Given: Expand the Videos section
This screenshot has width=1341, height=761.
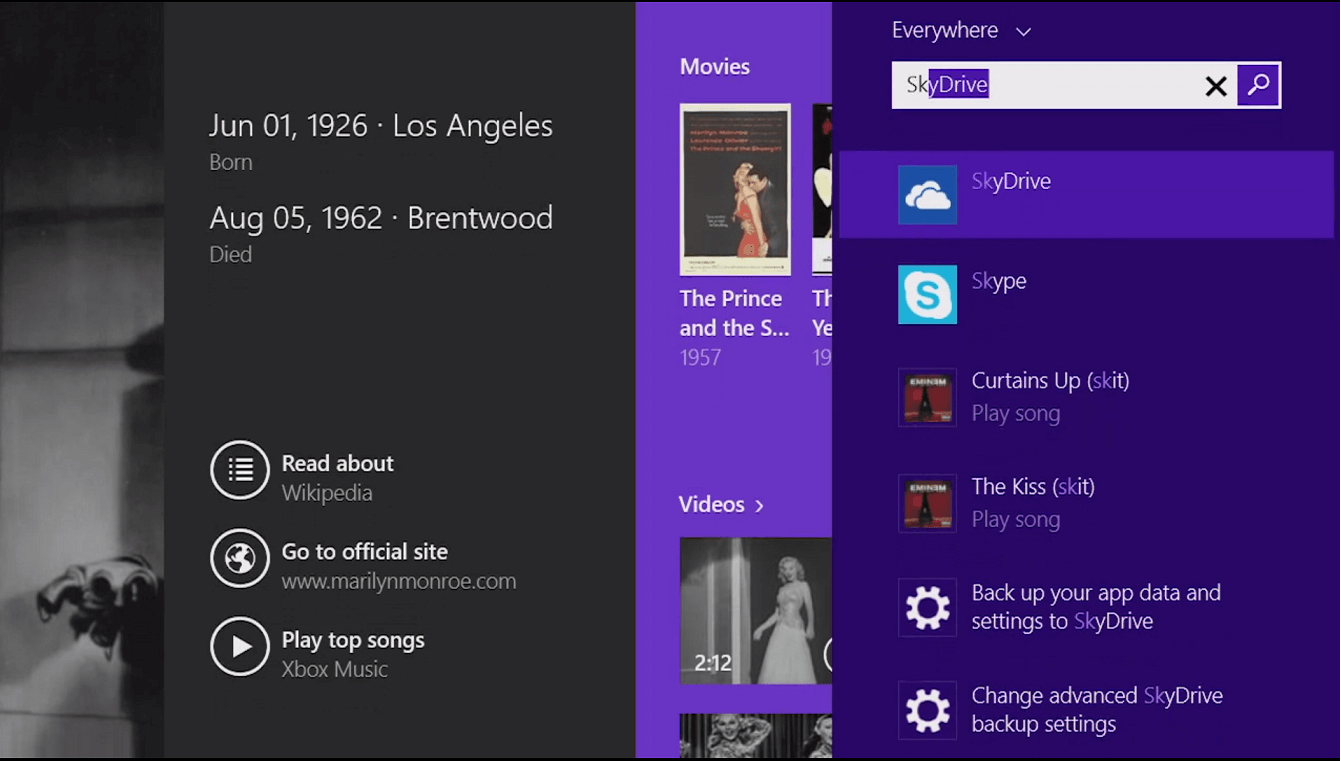Looking at the screenshot, I should point(722,505).
